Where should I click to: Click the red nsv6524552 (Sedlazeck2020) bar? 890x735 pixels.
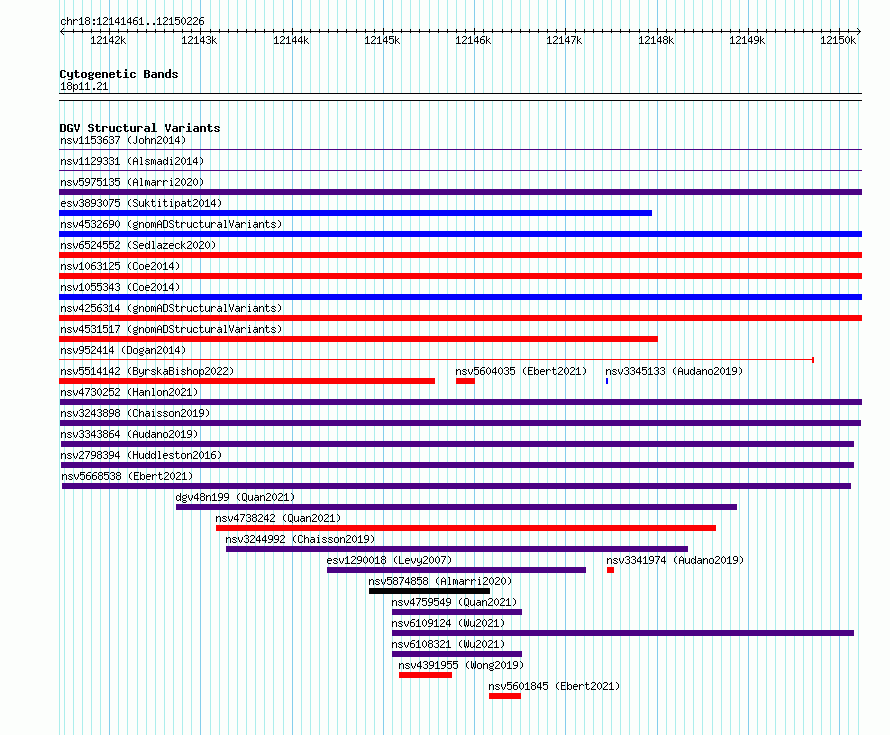tap(460, 255)
